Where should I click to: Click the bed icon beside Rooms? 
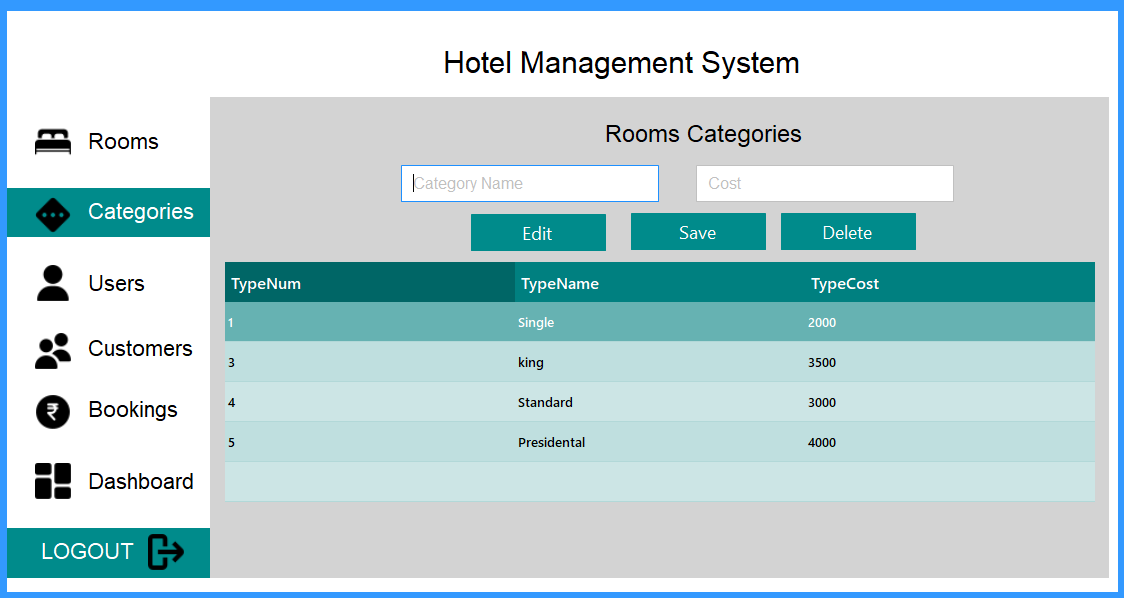[x=53, y=141]
